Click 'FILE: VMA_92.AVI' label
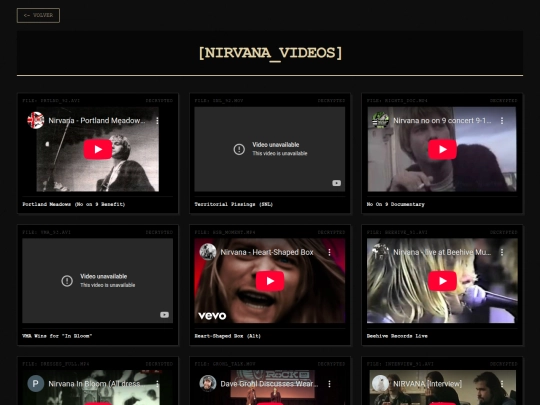The image size is (540, 405). click(46, 232)
